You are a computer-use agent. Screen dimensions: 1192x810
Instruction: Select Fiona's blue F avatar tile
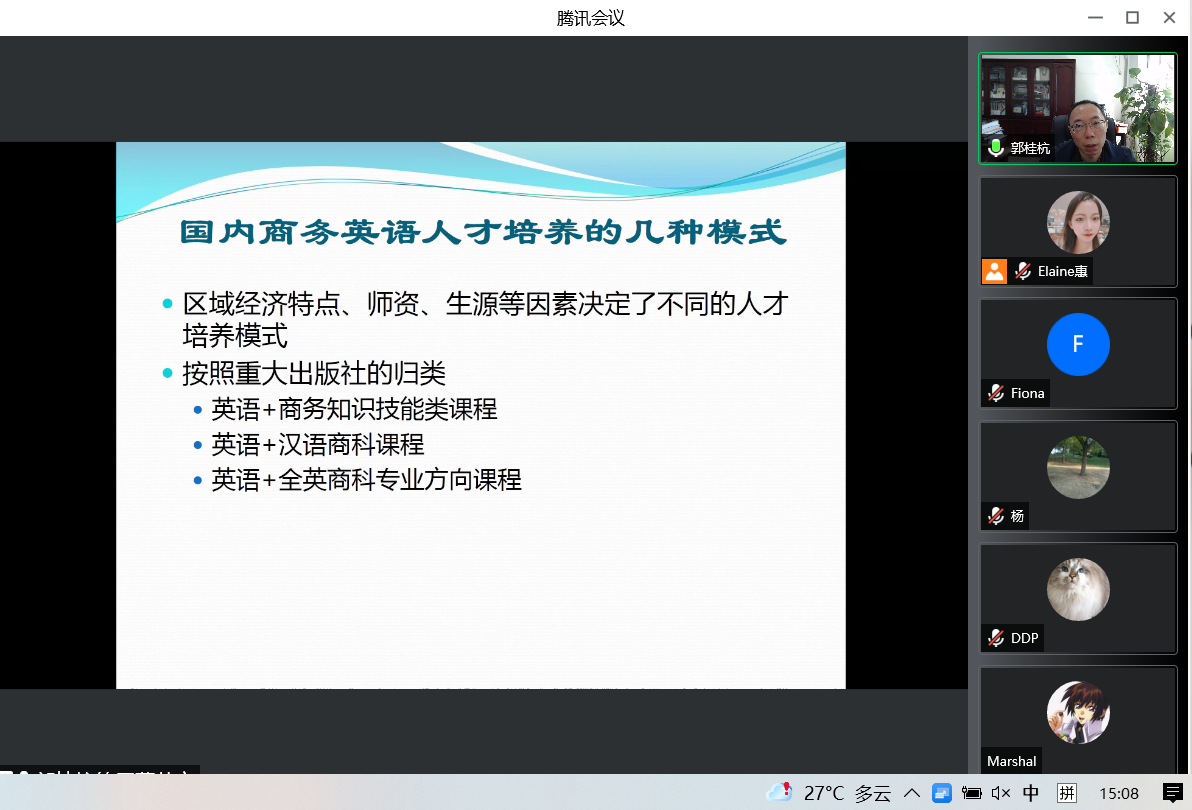point(1078,344)
